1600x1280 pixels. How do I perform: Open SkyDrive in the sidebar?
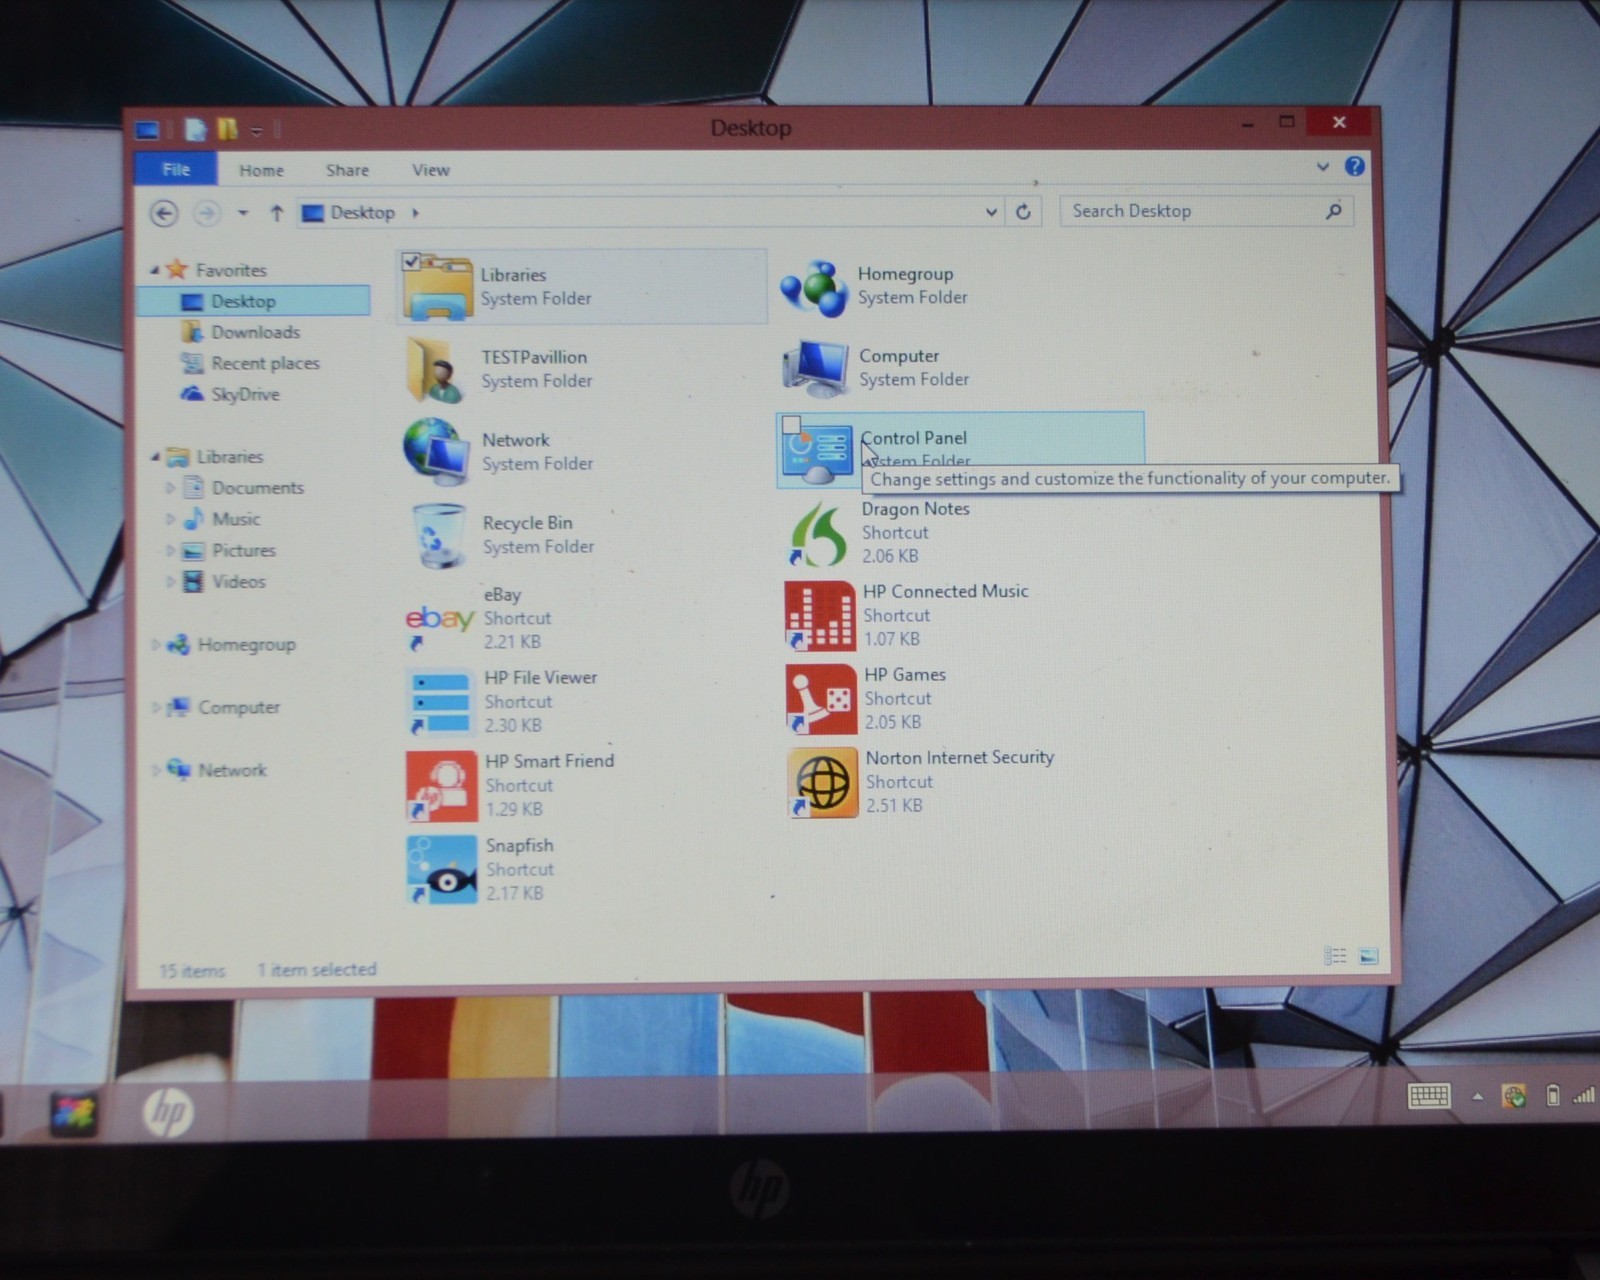click(245, 394)
